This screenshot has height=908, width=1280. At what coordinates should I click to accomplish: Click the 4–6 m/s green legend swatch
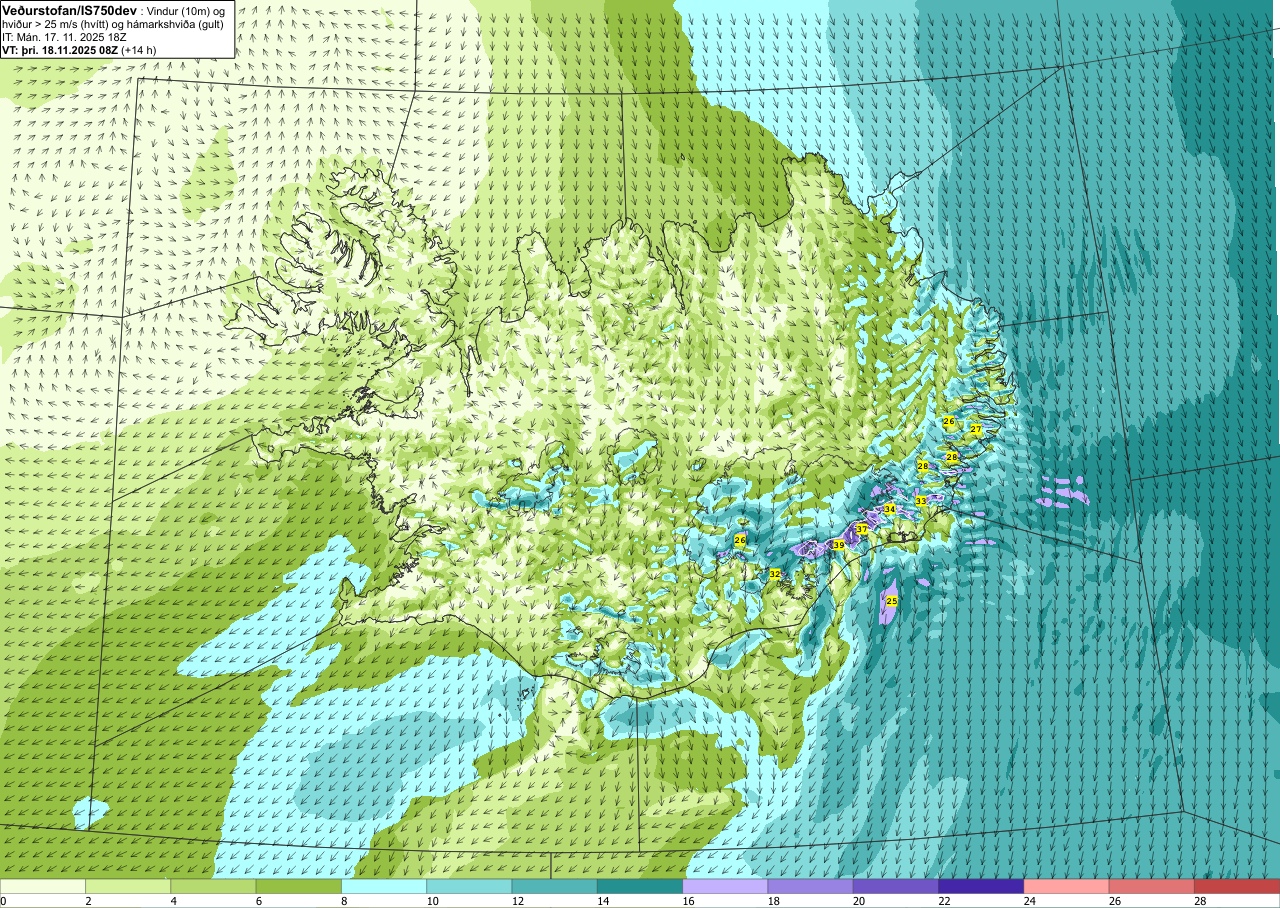point(213,886)
